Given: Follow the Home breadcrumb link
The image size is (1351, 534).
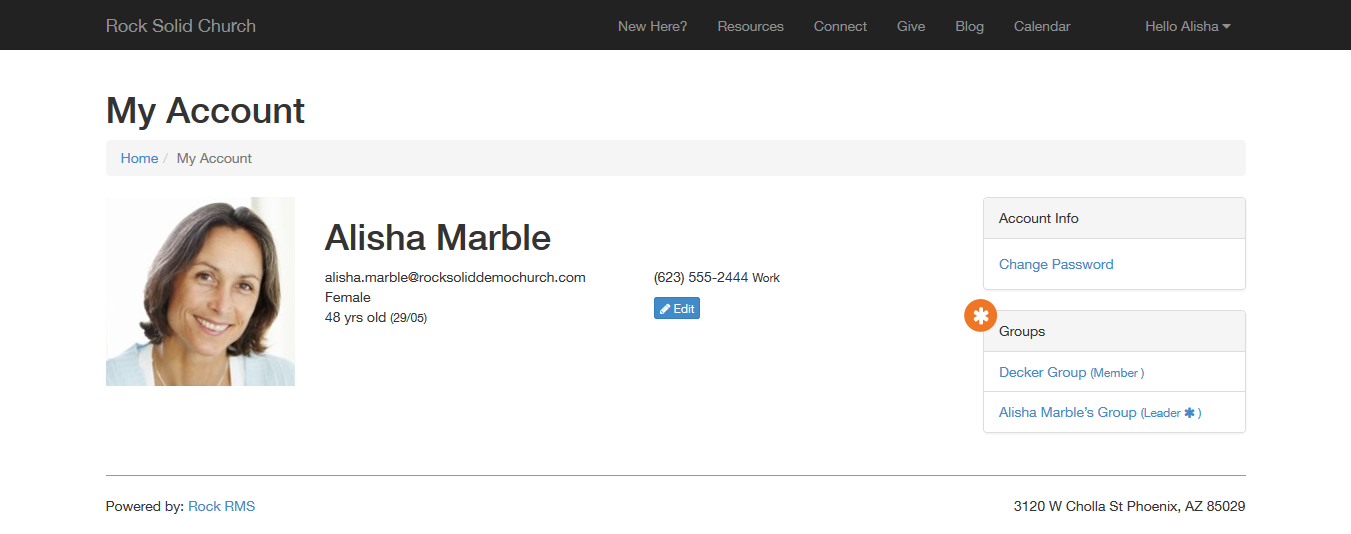Looking at the screenshot, I should tap(139, 158).
